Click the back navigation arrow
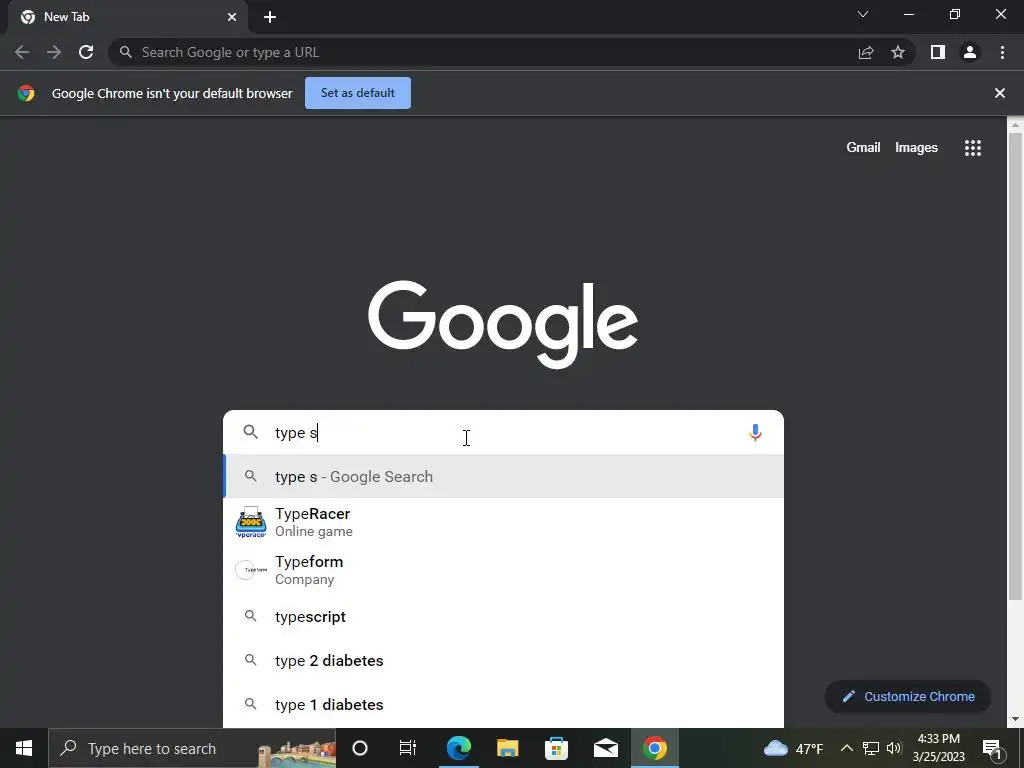 click(x=22, y=52)
